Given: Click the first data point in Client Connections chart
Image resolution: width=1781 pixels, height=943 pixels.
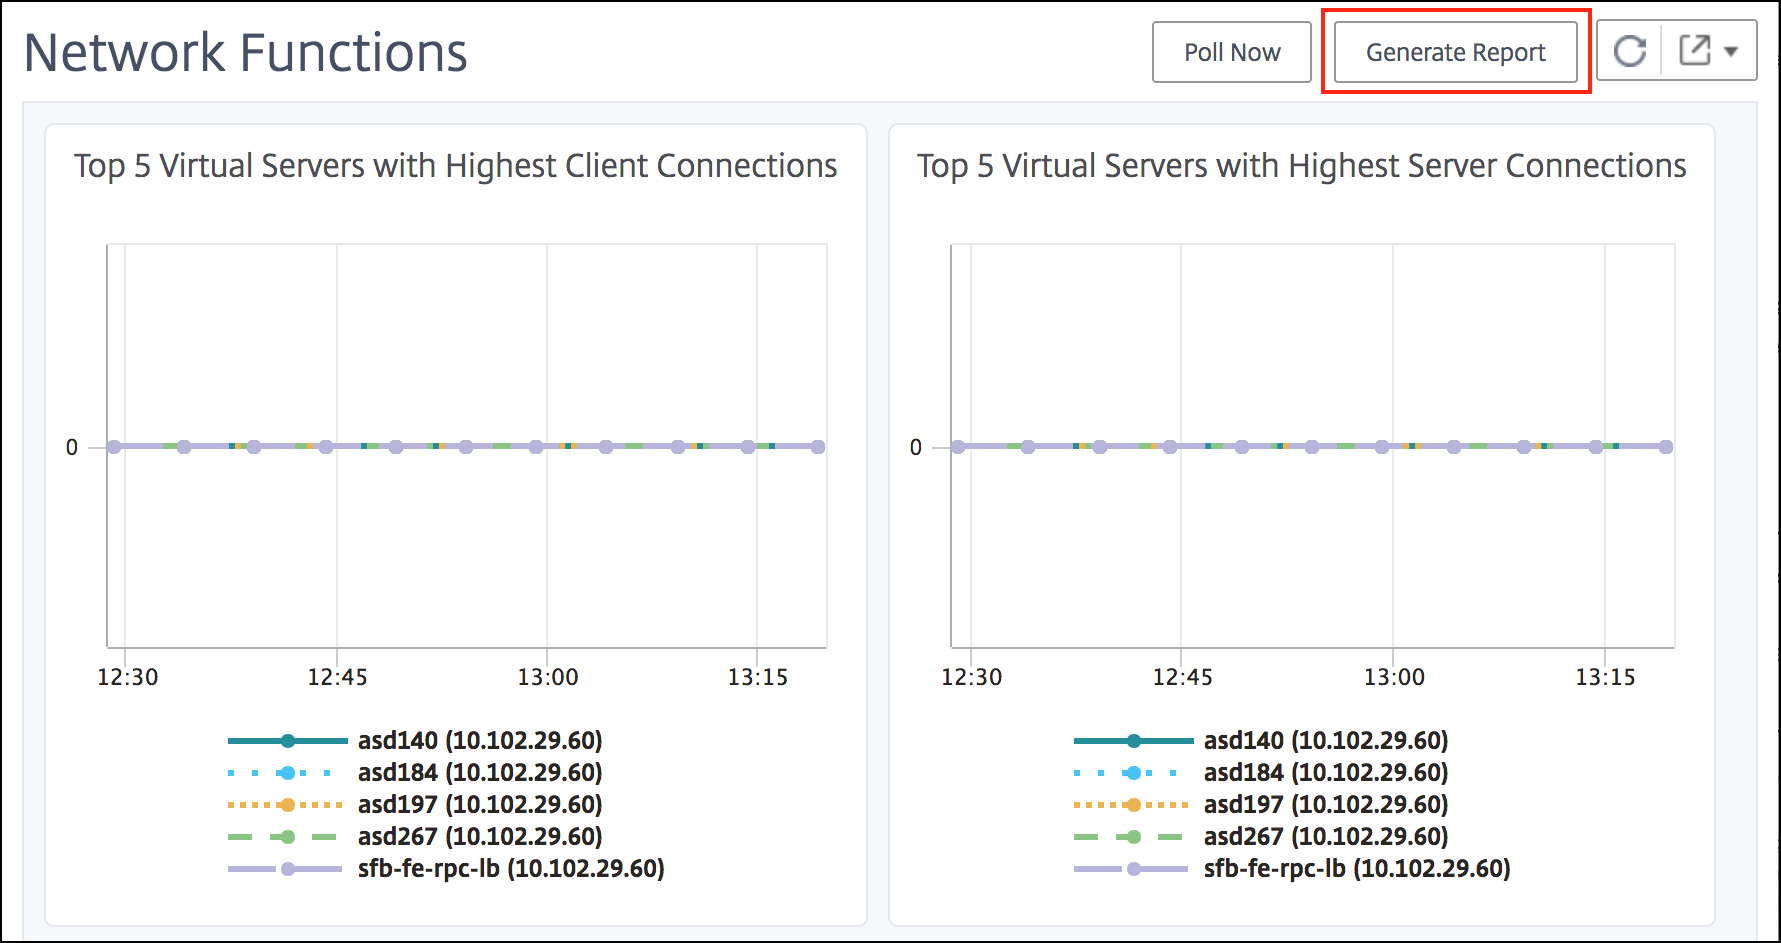Looking at the screenshot, I should [x=114, y=447].
